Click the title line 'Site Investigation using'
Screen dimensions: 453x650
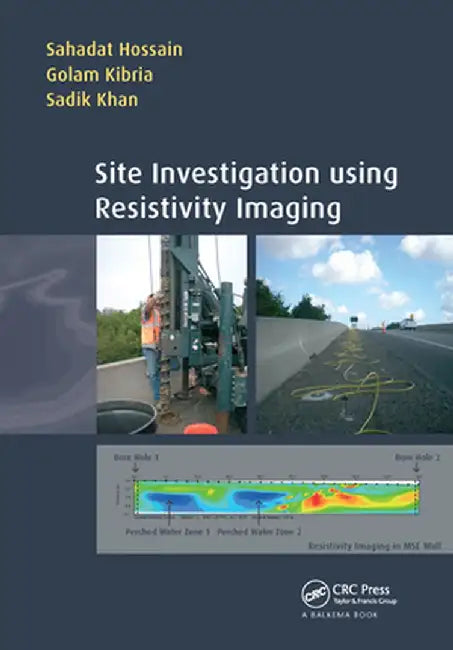pos(246,175)
